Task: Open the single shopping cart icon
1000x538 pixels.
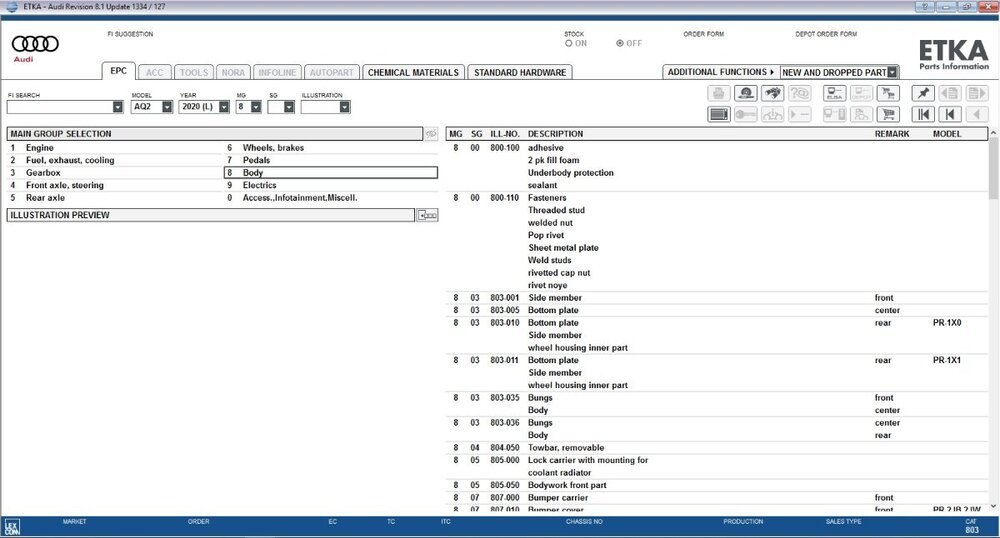Action: 888,114
